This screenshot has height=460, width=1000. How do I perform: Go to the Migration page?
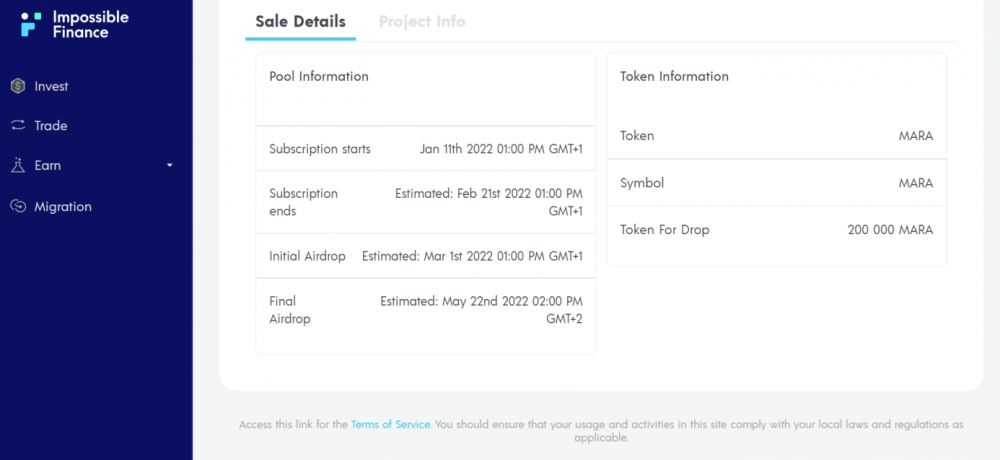(63, 207)
